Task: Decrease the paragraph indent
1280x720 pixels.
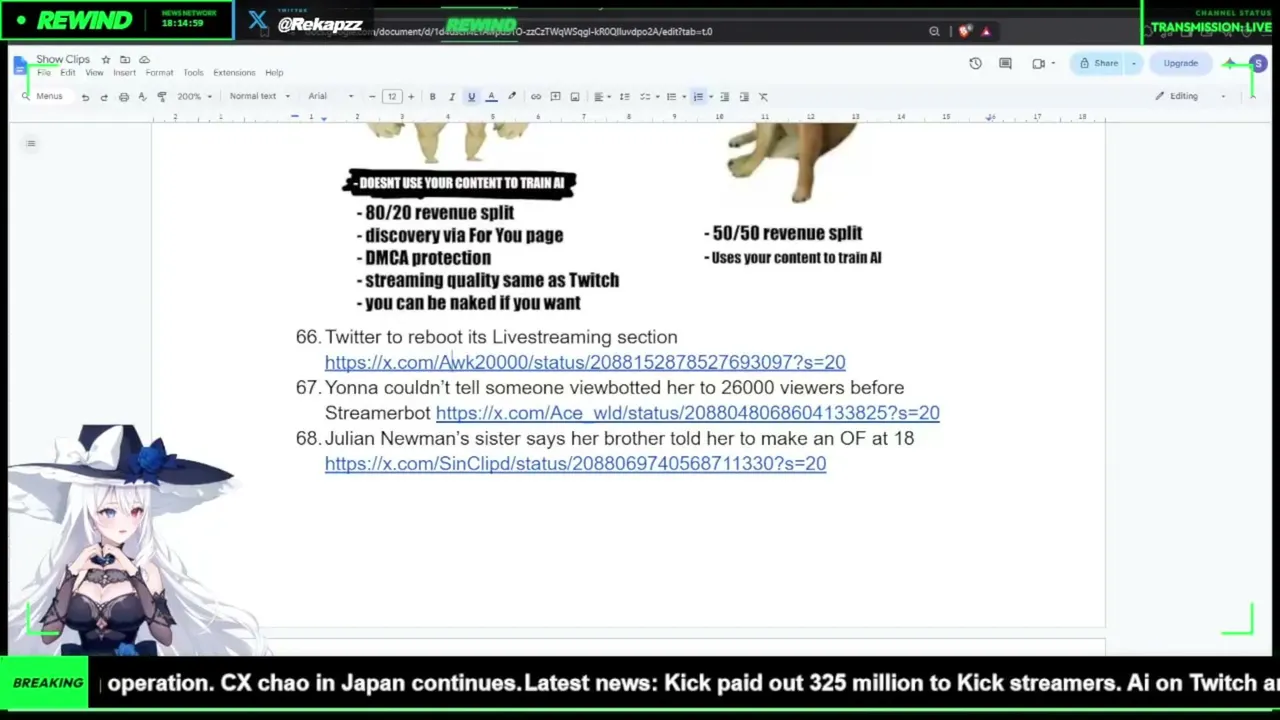Action: (x=725, y=97)
